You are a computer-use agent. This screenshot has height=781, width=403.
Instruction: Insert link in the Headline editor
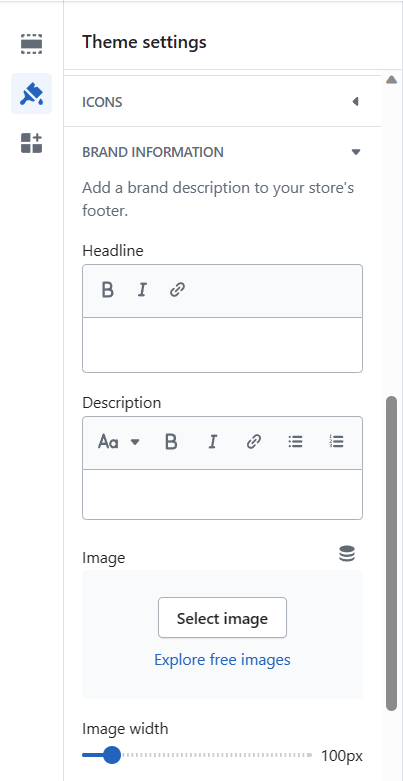(x=178, y=290)
